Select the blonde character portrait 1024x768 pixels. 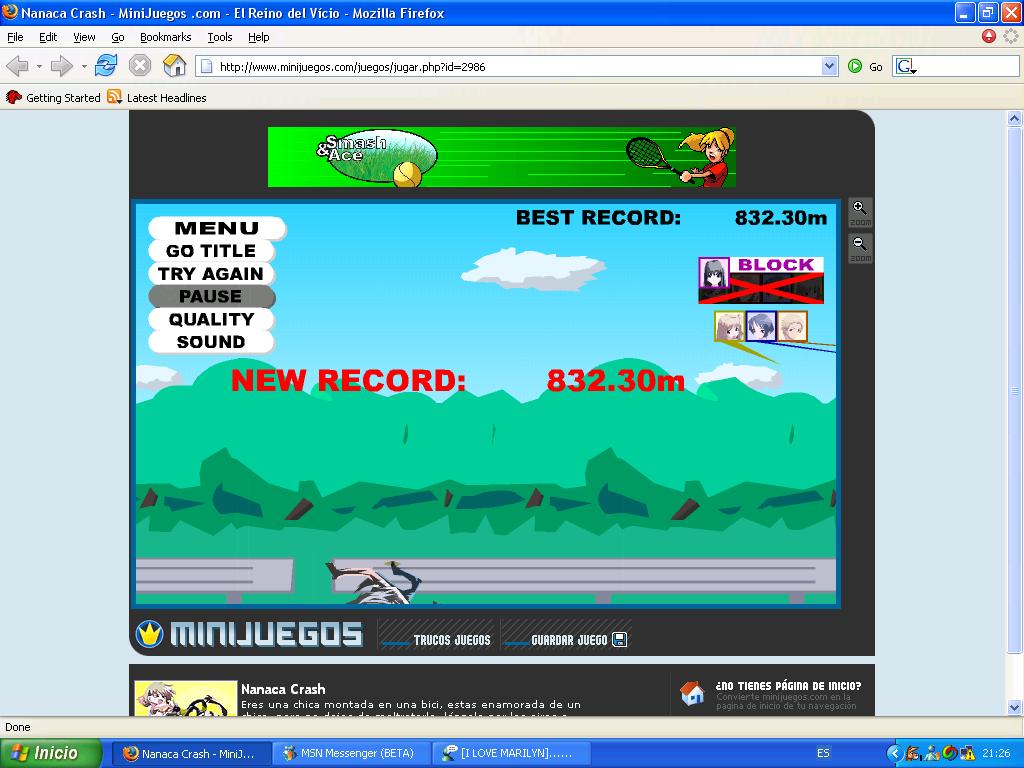(x=729, y=326)
